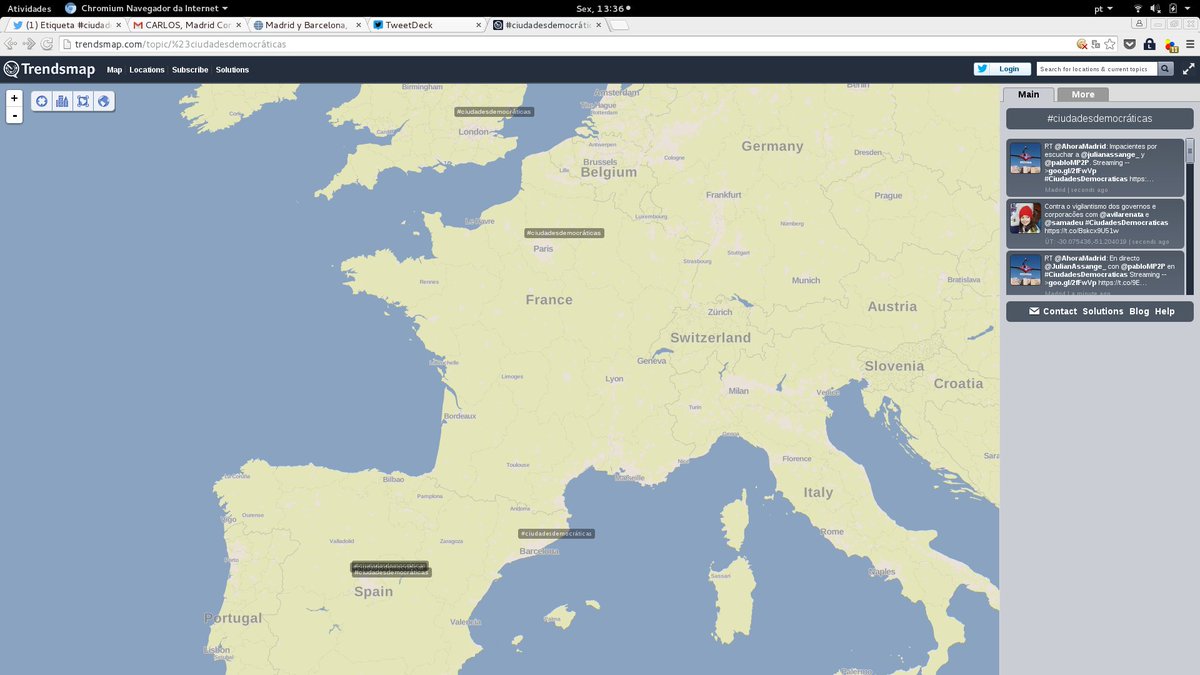Reload the page
Viewport: 1200px width, 675px height.
coord(47,44)
